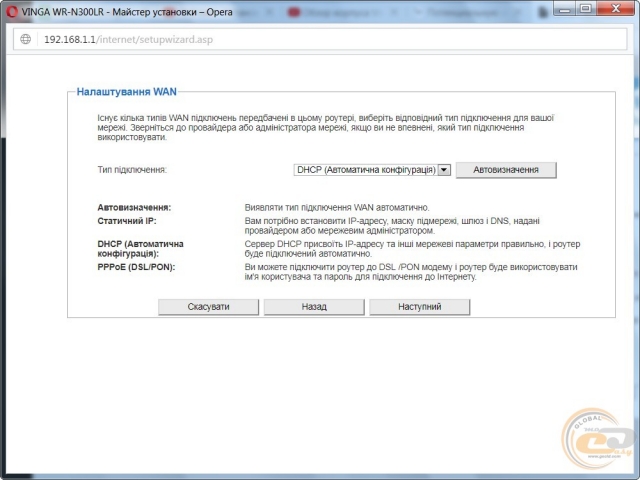Click the Наступний button

coord(420,307)
